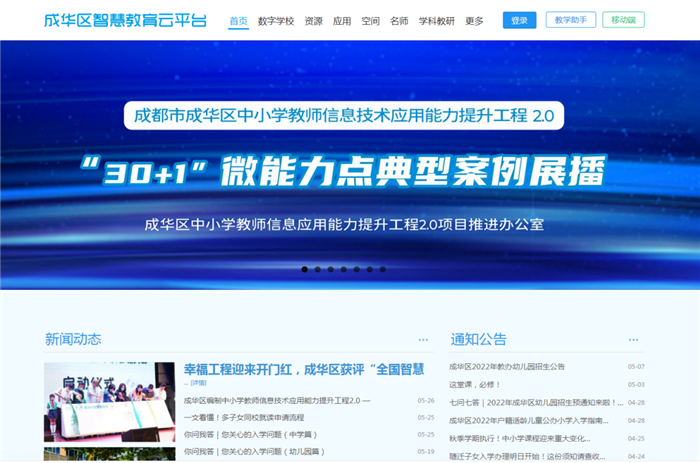Open news 一文看懂！多子女同校就读申请流程
Image resolution: width=700 pixels, height=463 pixels.
[244, 417]
